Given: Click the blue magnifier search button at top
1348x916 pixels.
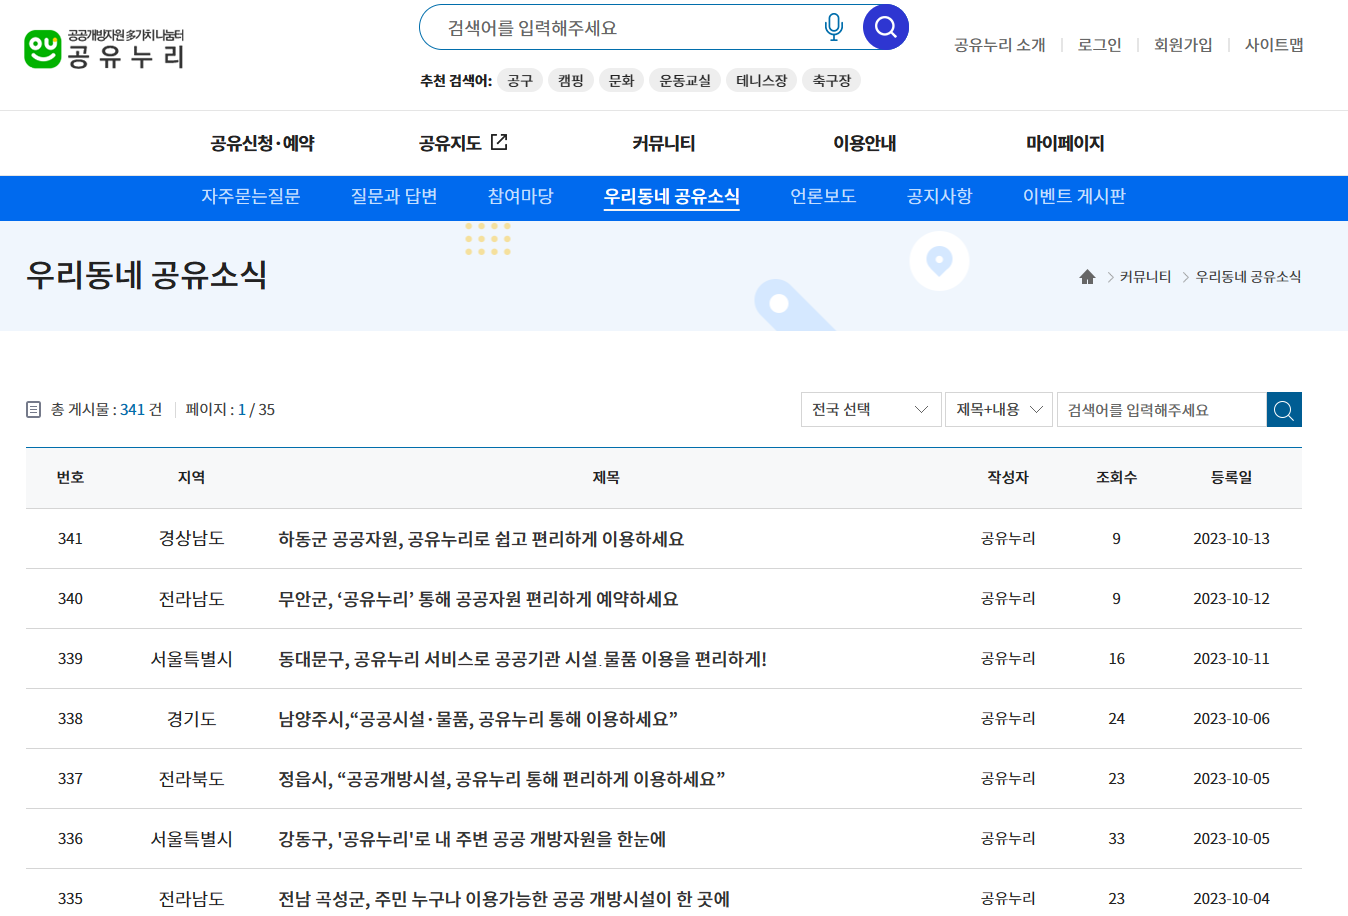Looking at the screenshot, I should [885, 27].
